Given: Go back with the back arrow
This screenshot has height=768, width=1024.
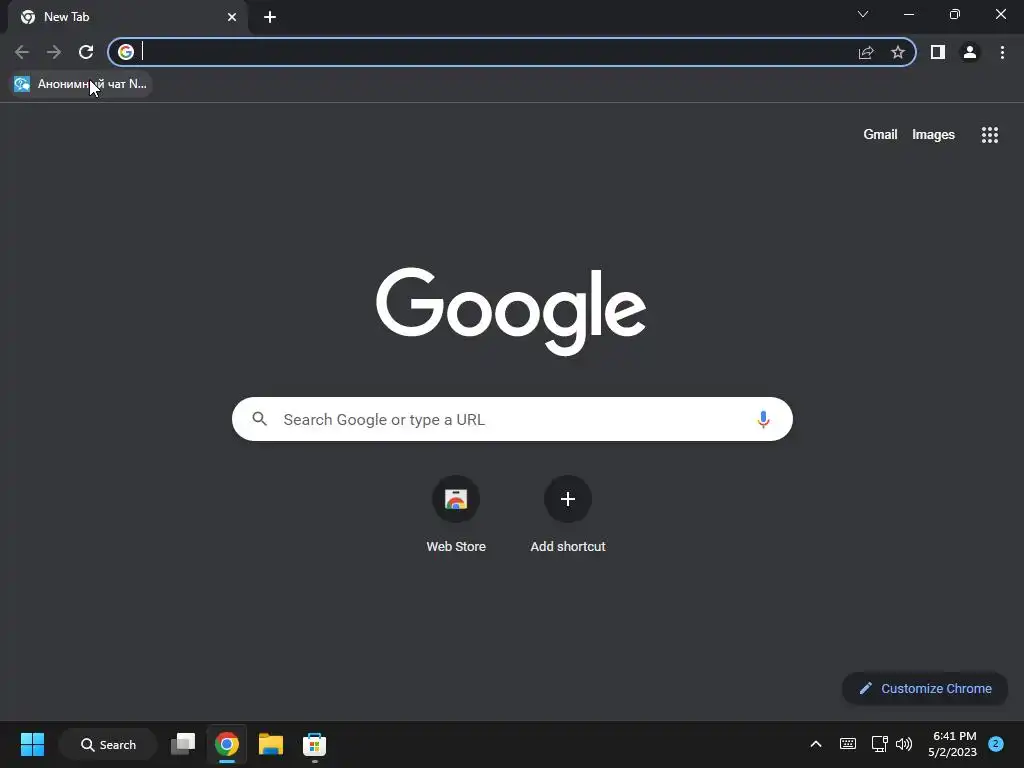Looking at the screenshot, I should [x=22, y=52].
